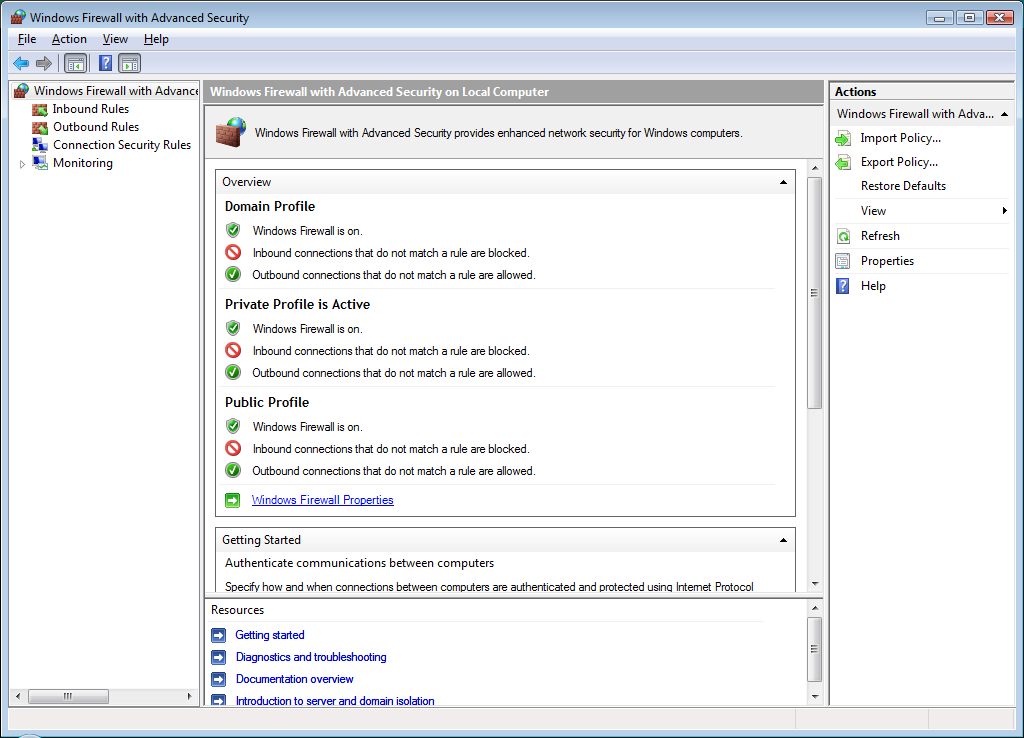Click the Overview pane scroll down arrow
Screen dimensions: 1024x738
click(814, 584)
